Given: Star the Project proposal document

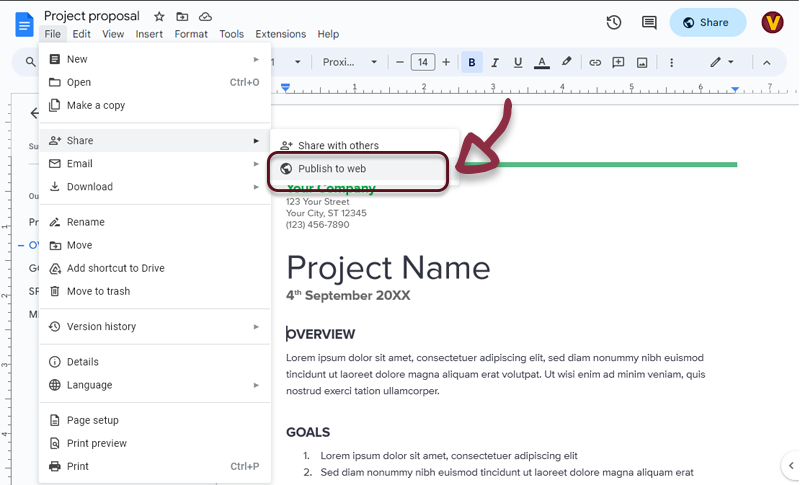Looking at the screenshot, I should (x=160, y=17).
